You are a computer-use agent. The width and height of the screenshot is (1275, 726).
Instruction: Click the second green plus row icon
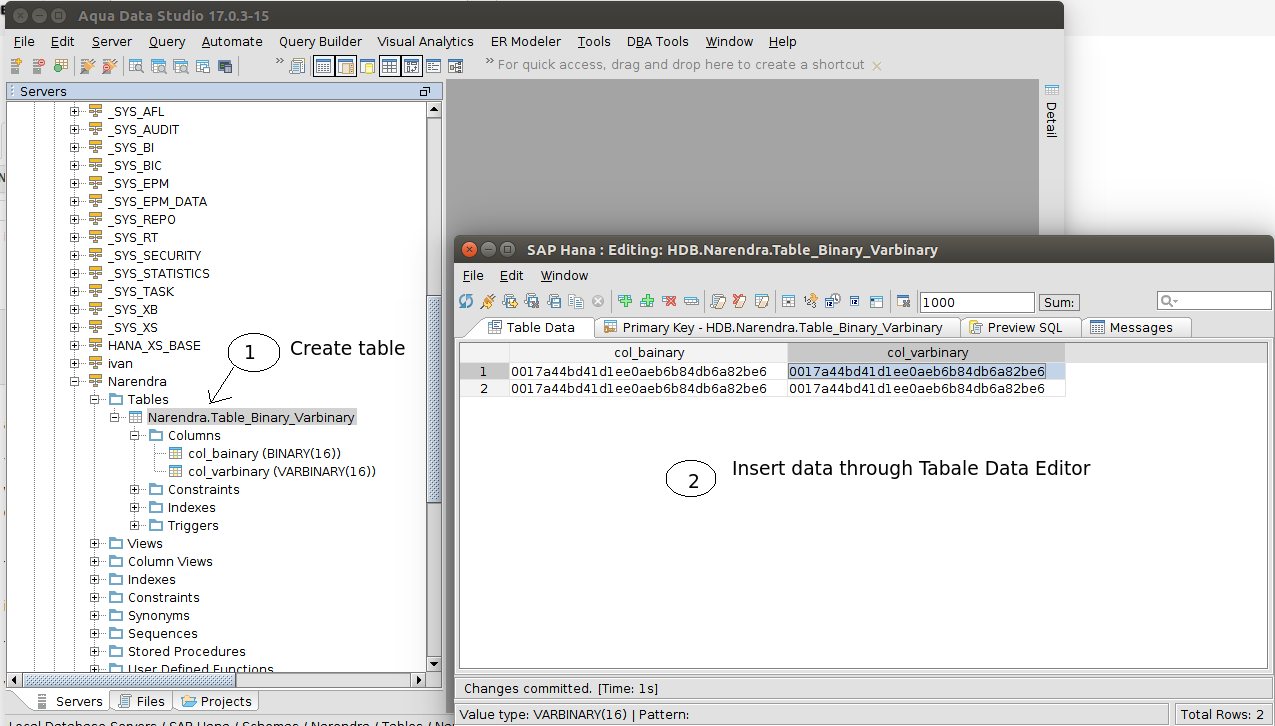[x=647, y=301]
